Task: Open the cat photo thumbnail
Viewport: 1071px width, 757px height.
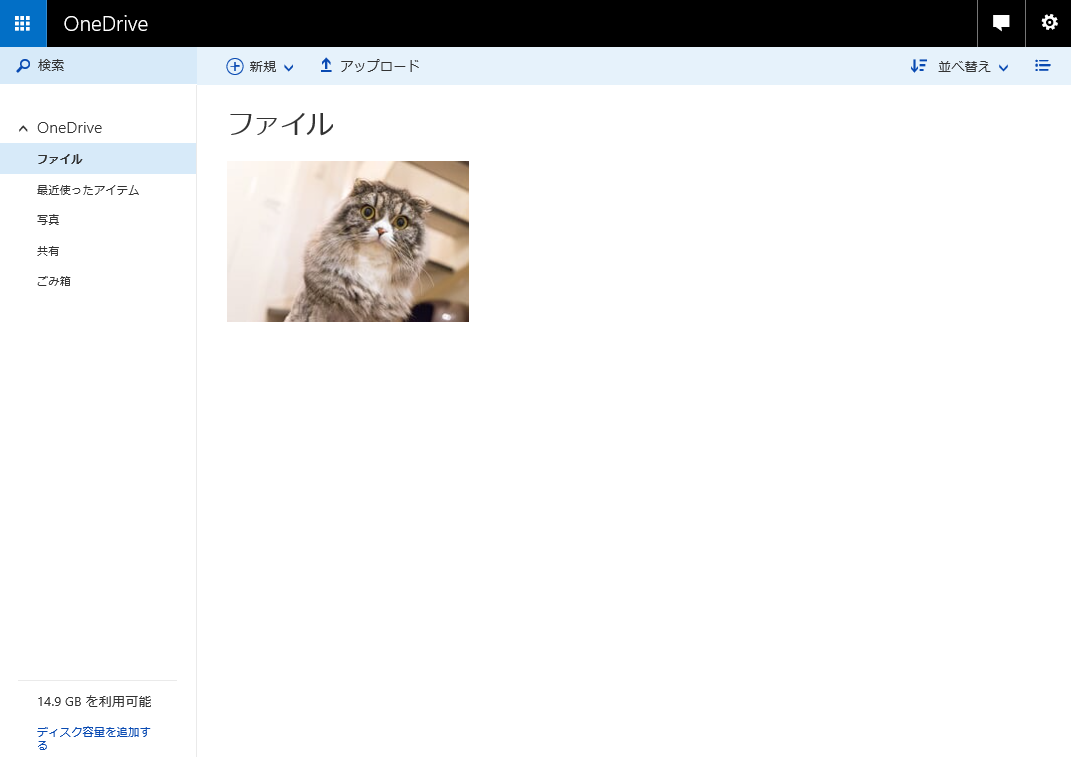Action: click(348, 241)
